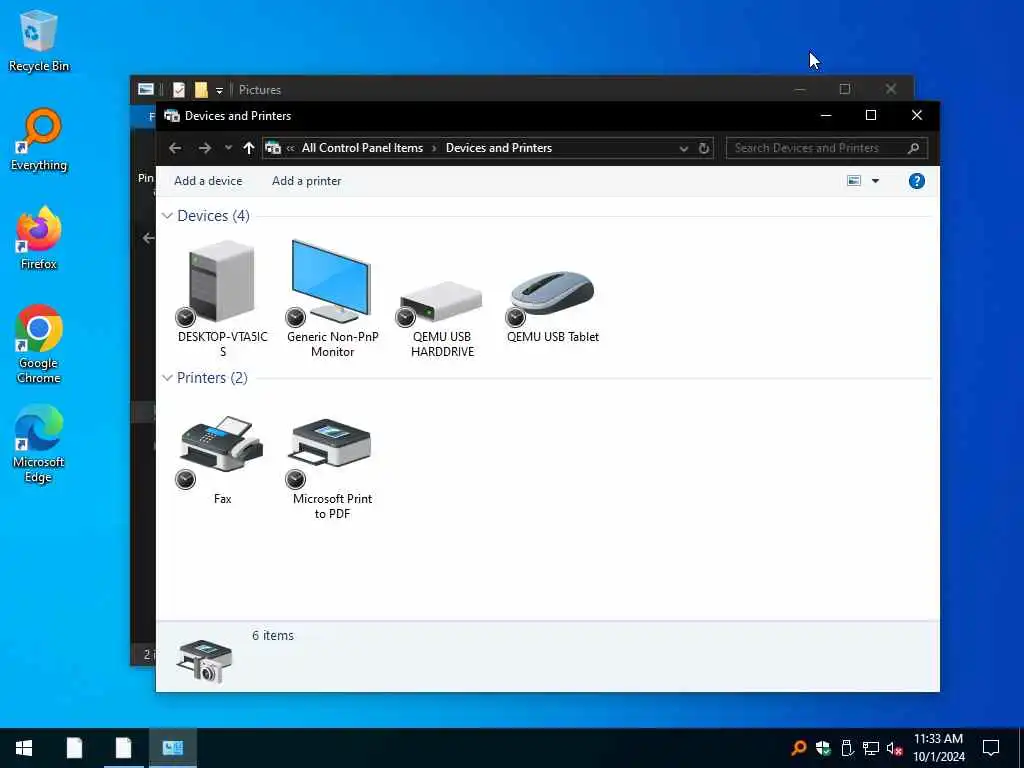Select the Generic Non-PnP Monitor icon
Viewport: 1024px width, 768px height.
332,282
